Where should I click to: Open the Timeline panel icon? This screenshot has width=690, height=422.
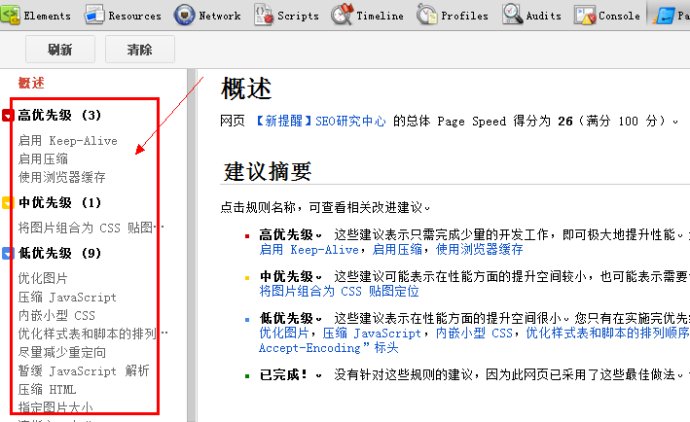tap(342, 15)
